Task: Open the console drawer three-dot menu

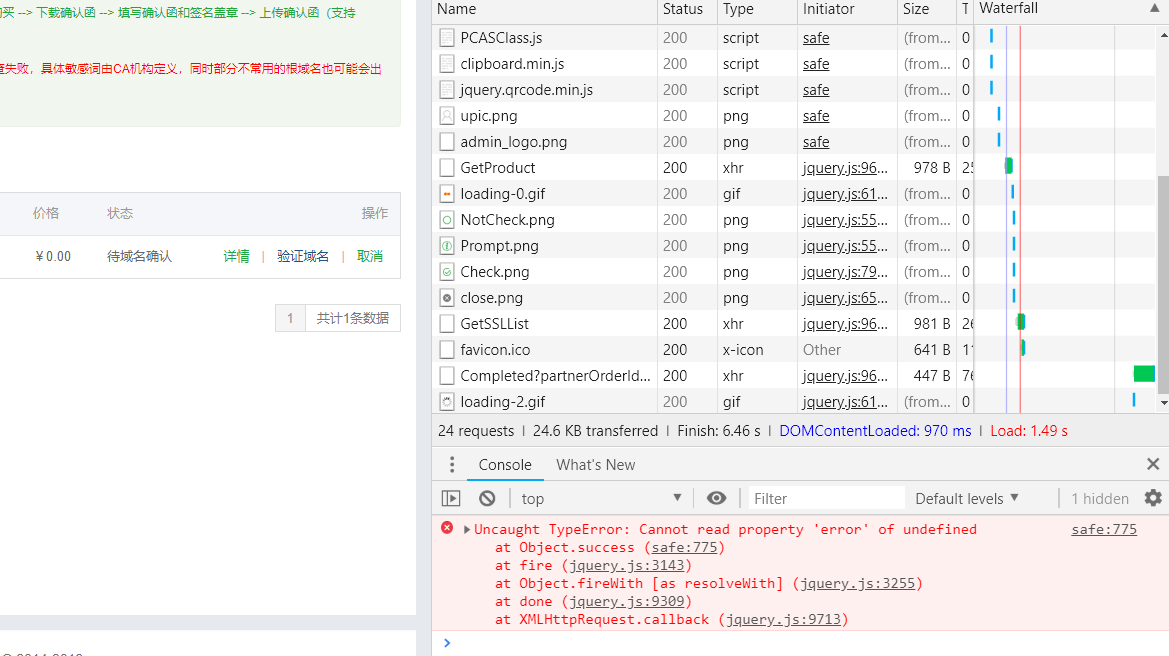Action: [452, 464]
